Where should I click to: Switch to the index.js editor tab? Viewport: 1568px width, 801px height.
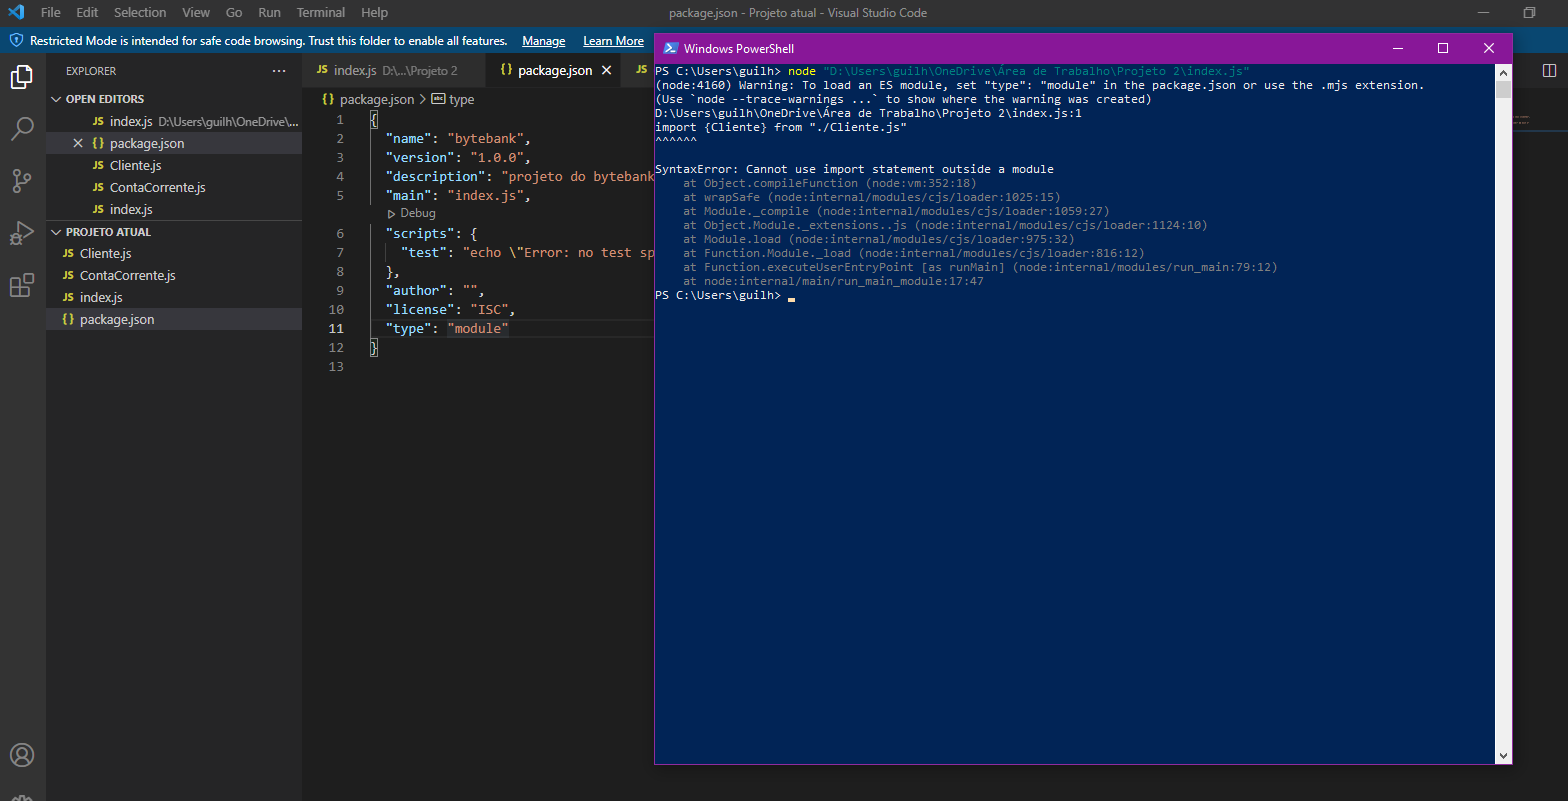393,70
